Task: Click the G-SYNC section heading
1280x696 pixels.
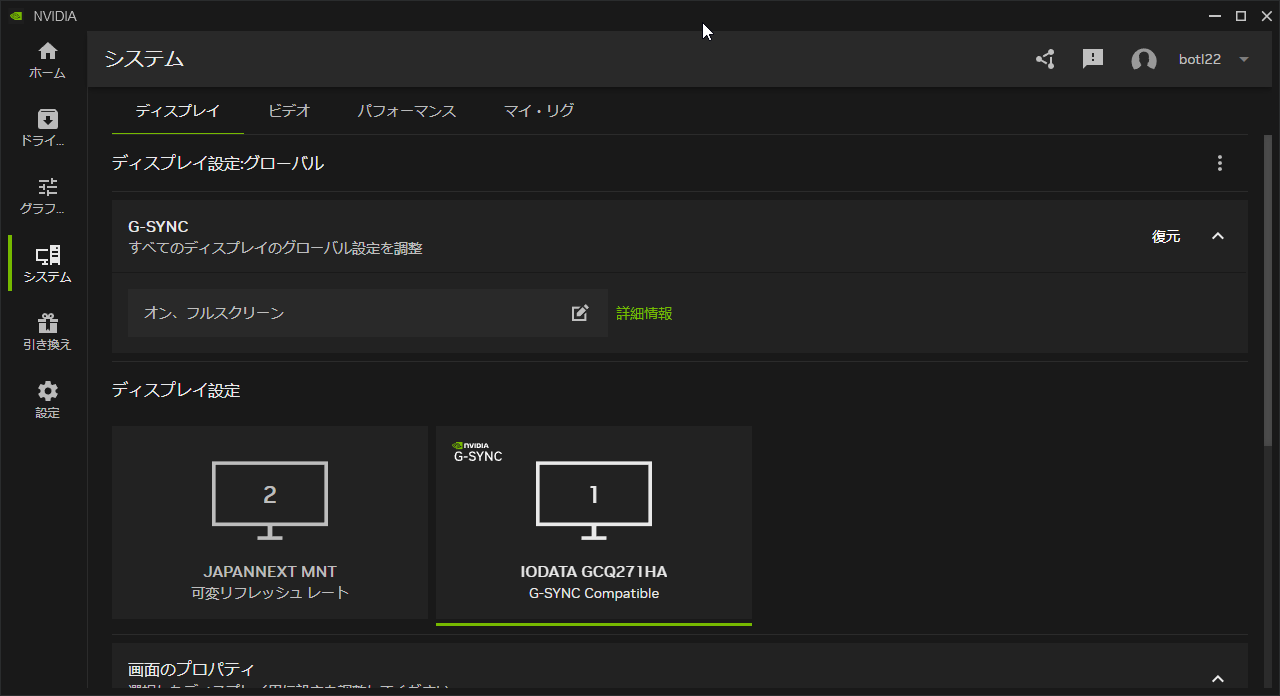Action: point(158,227)
